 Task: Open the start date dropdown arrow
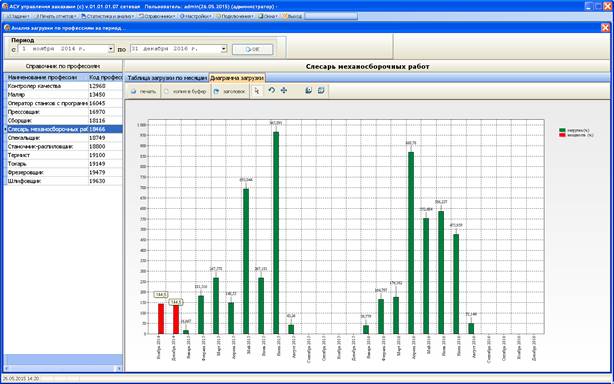[x=111, y=49]
